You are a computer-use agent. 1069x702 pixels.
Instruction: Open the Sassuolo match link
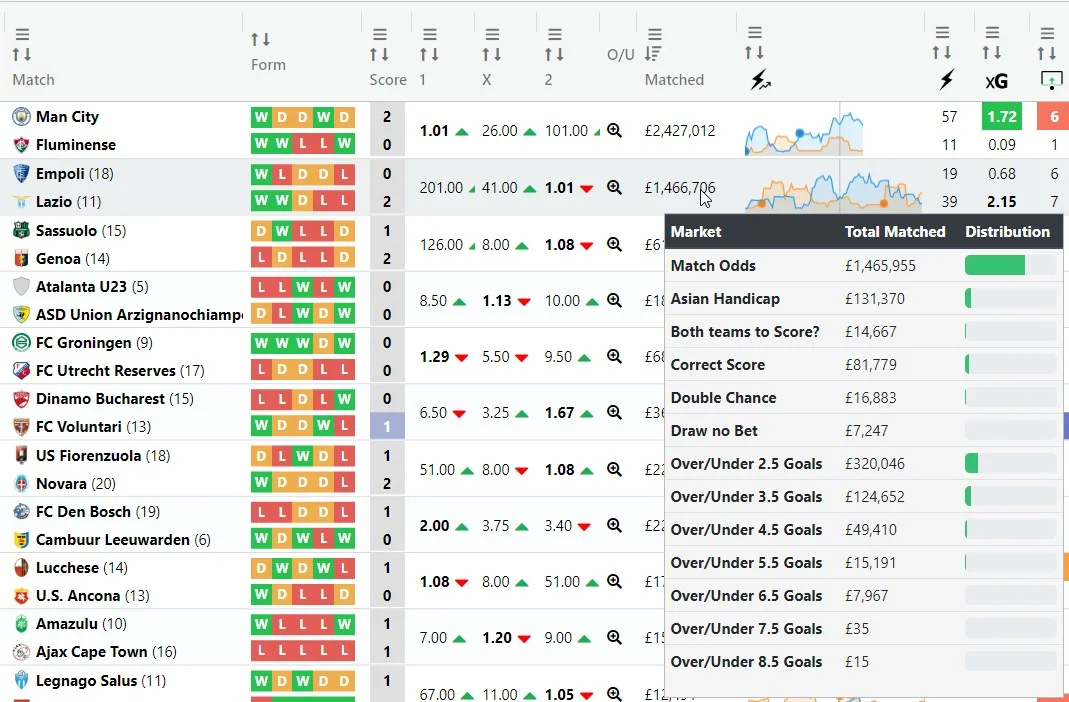(66, 231)
